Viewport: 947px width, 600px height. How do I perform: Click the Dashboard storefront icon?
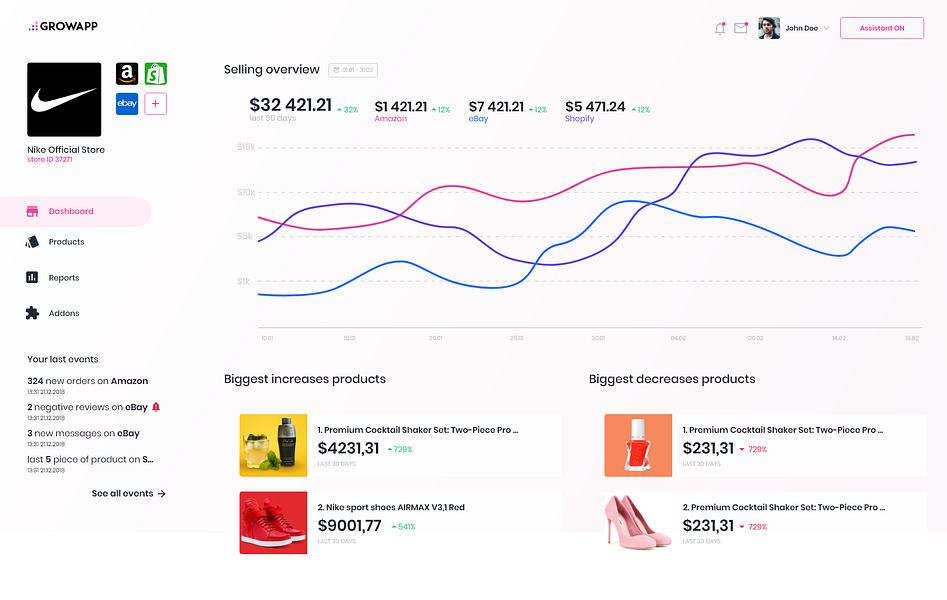(32, 211)
